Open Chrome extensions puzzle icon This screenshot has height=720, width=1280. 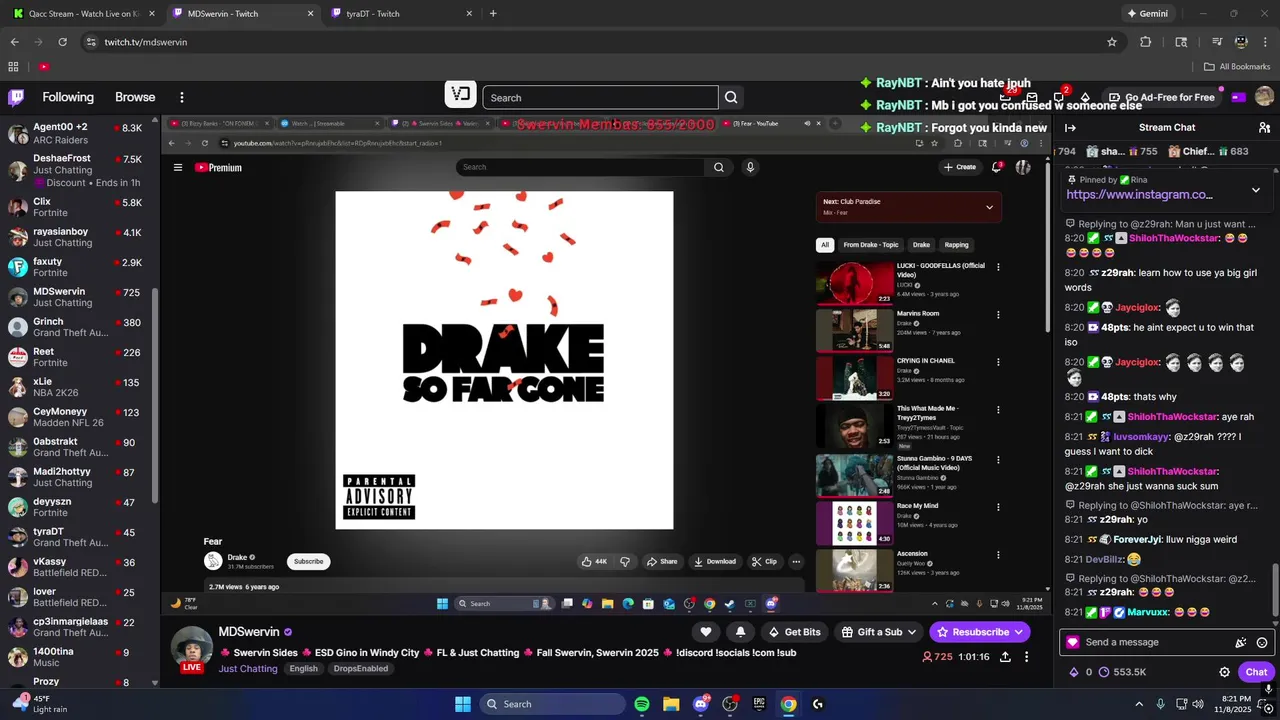click(1146, 42)
